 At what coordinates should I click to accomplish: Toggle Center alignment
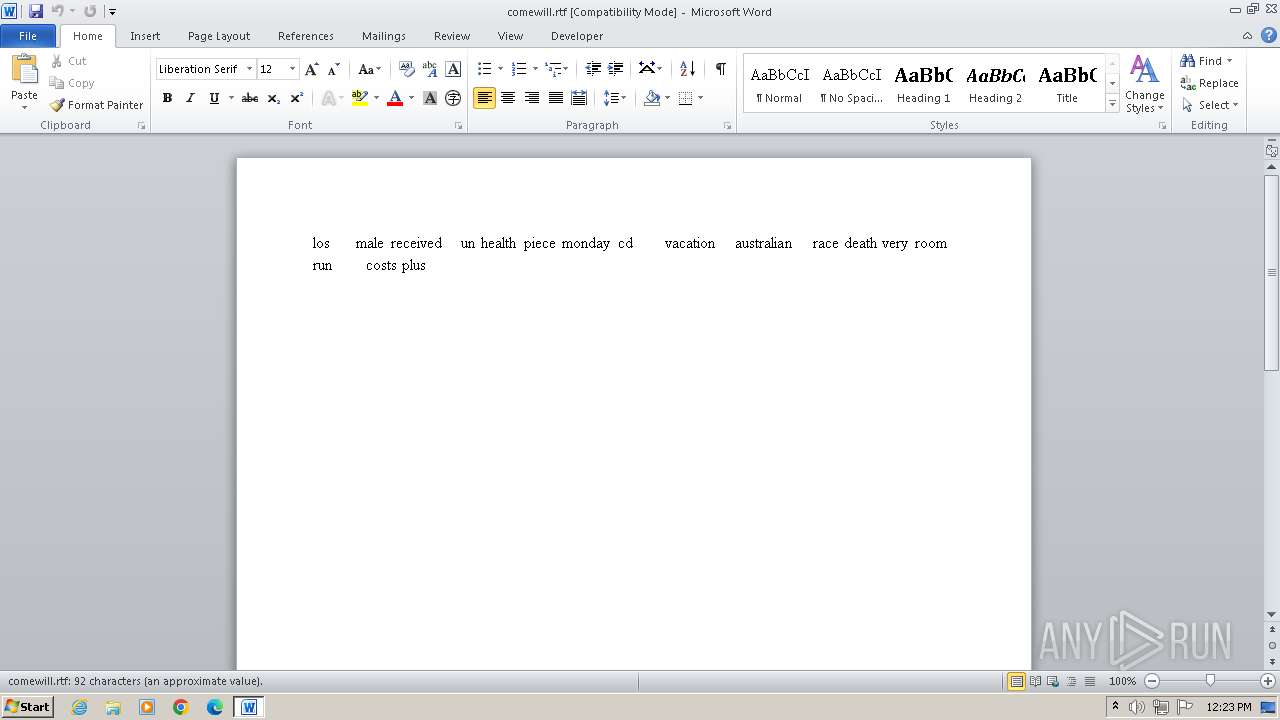[508, 98]
